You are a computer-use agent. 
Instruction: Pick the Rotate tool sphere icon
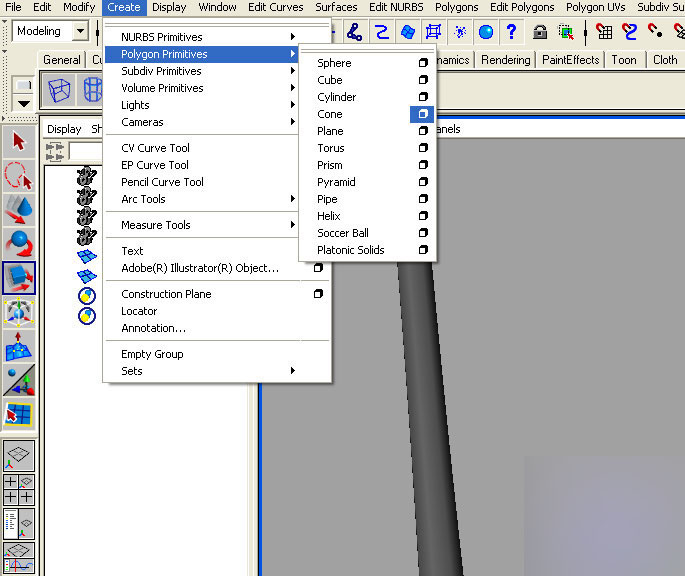(x=19, y=243)
